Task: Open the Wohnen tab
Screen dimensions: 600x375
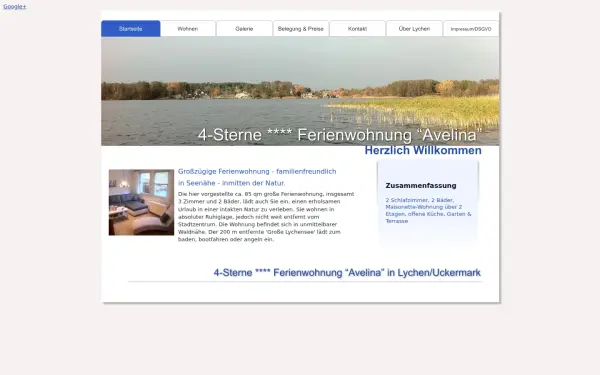Action: tap(188, 29)
